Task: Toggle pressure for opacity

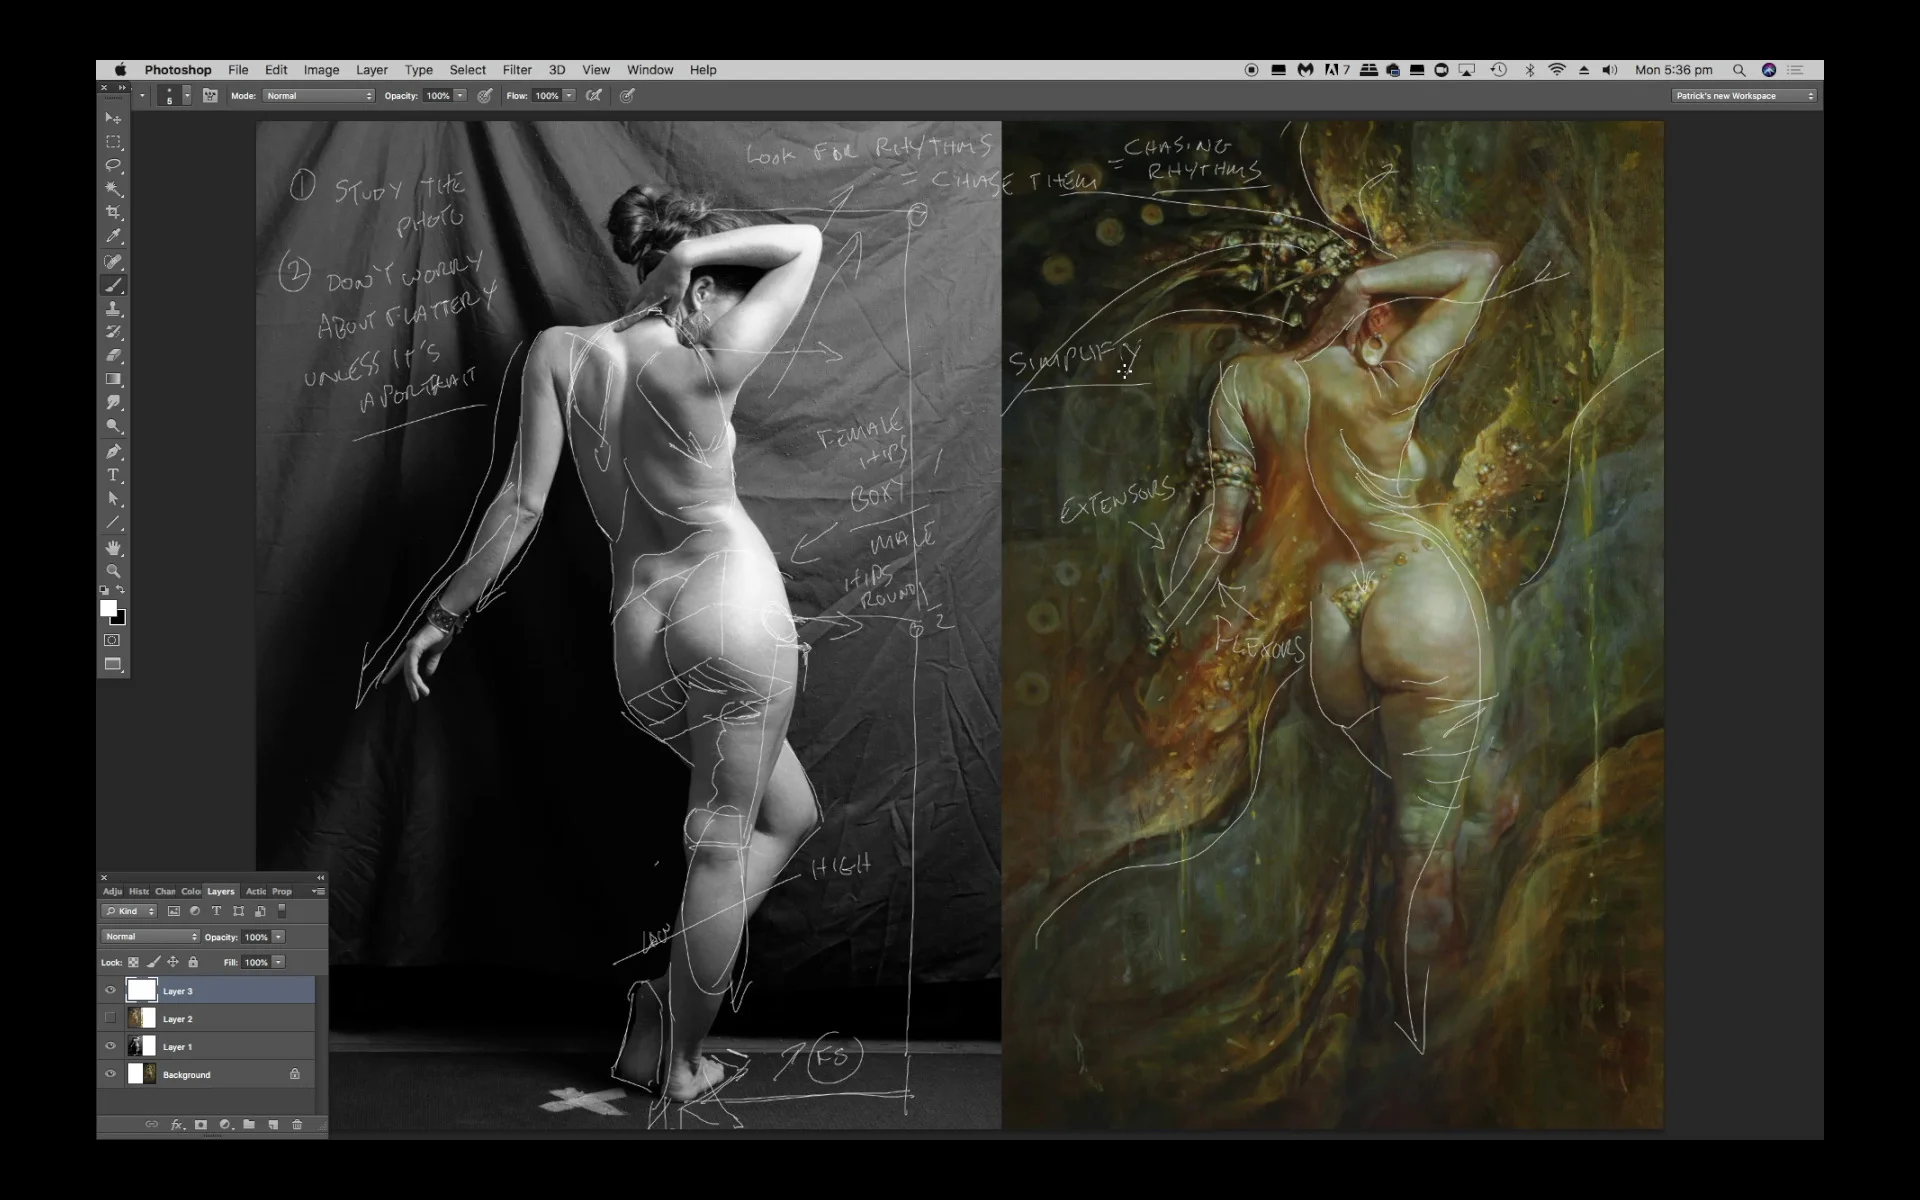Action: tap(485, 96)
